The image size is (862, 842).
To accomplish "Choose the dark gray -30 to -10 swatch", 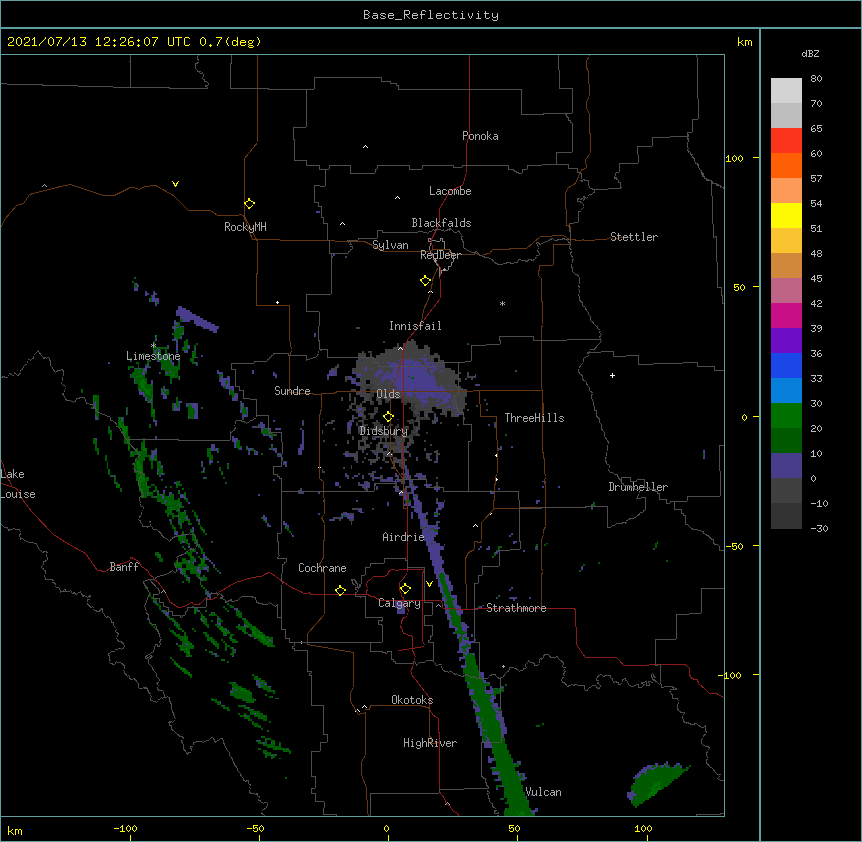I will tap(786, 516).
